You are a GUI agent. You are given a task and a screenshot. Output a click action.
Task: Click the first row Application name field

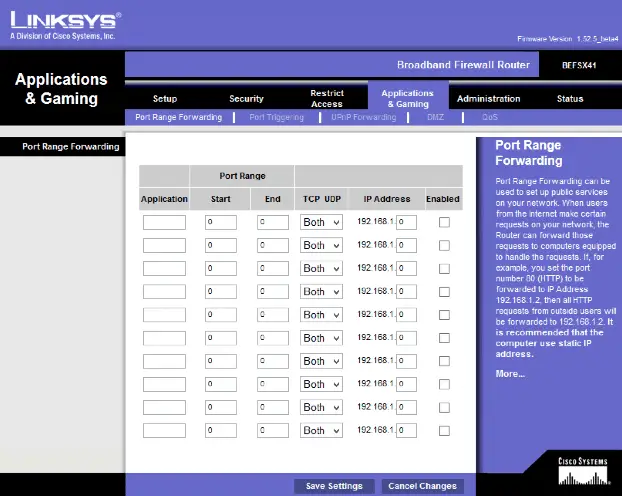coord(164,222)
